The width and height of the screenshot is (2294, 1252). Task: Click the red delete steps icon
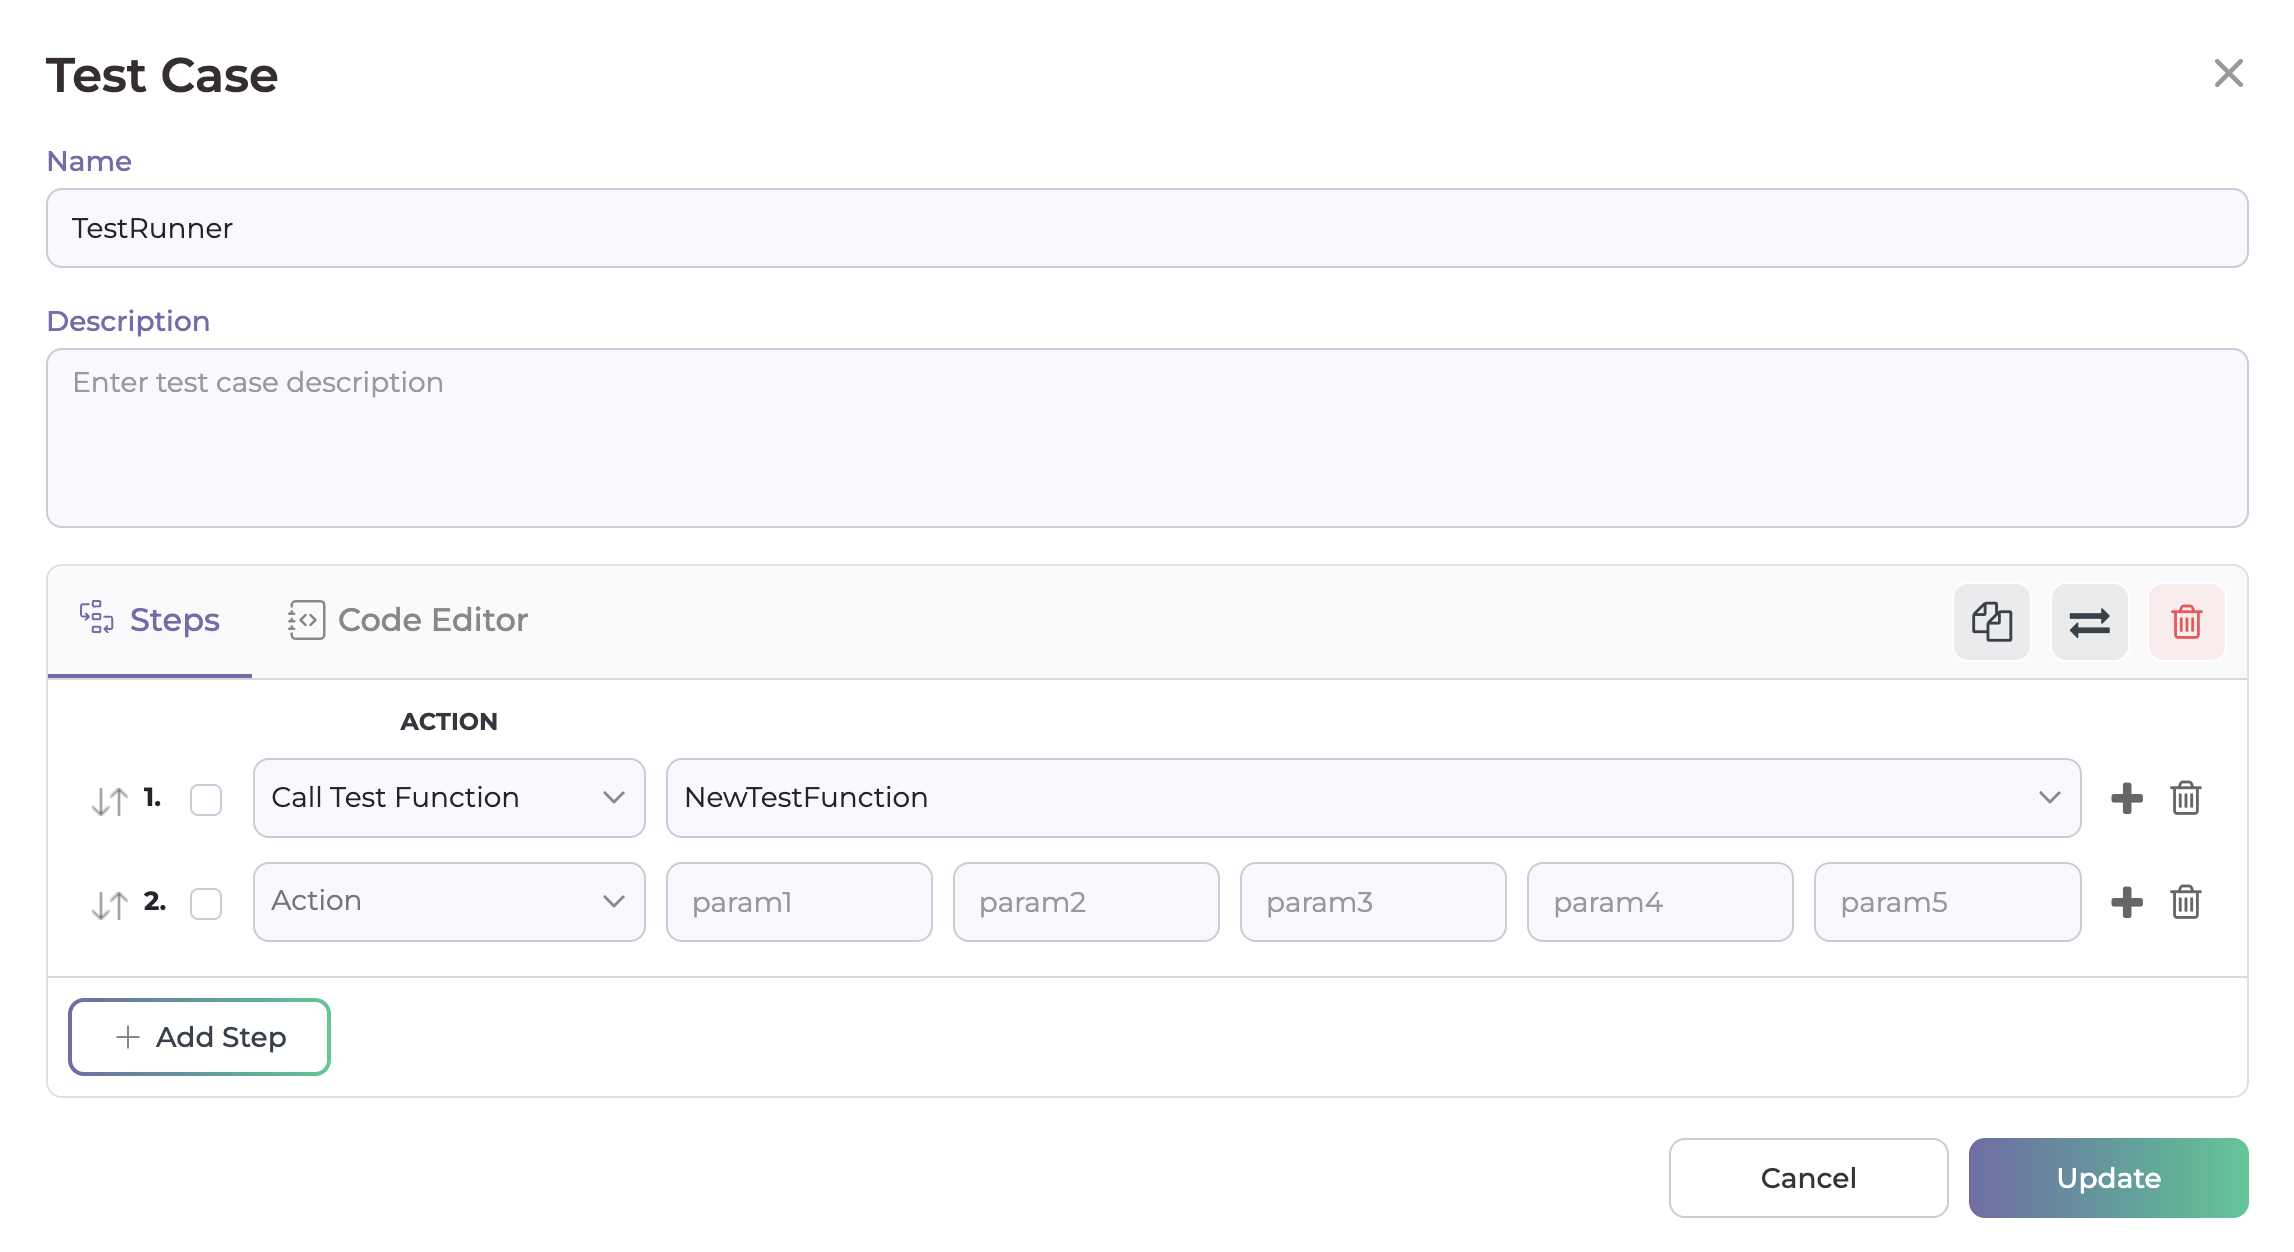pyautogui.click(x=2186, y=622)
